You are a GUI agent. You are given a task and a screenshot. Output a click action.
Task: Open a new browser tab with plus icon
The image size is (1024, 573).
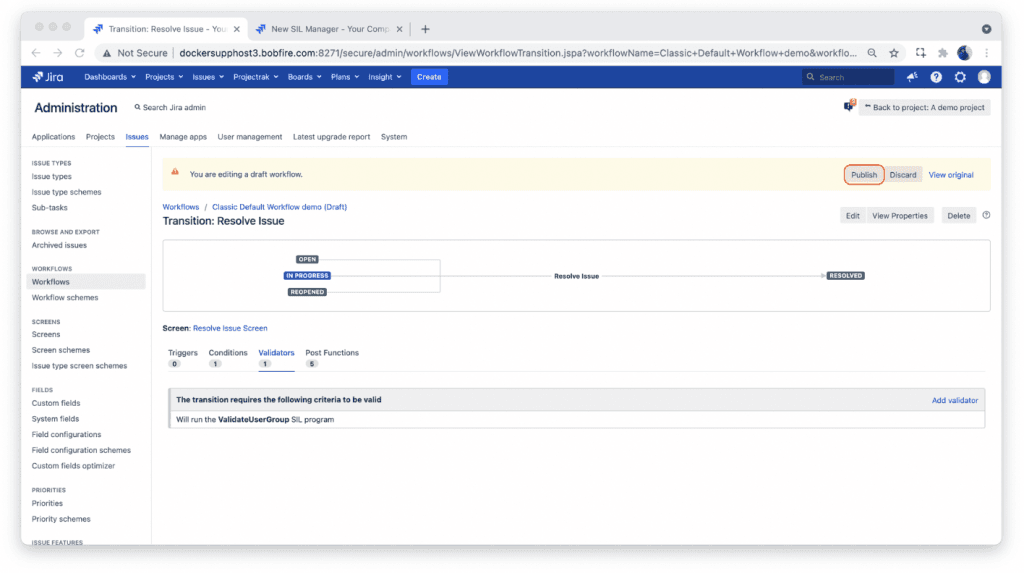pos(425,29)
